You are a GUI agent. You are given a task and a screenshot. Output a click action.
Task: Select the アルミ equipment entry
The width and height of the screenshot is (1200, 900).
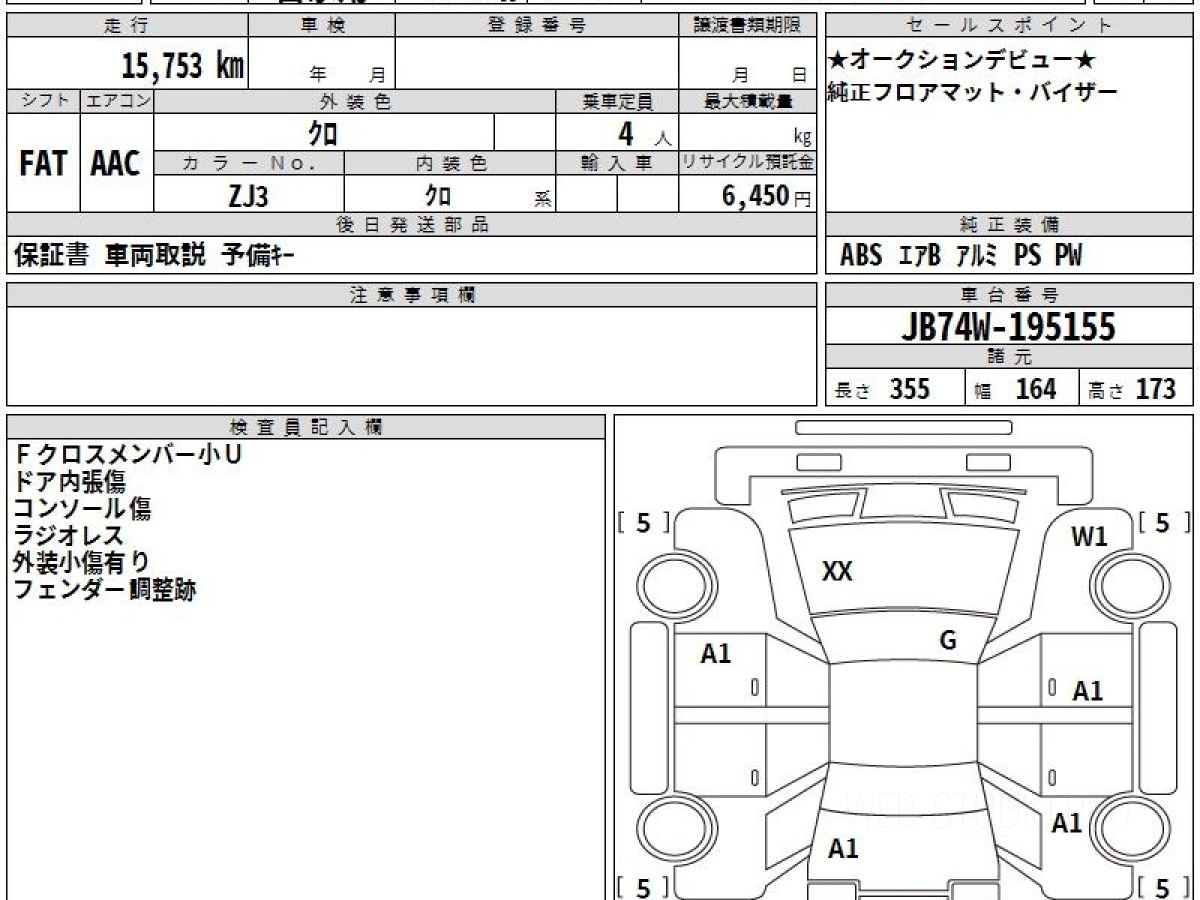point(976,256)
